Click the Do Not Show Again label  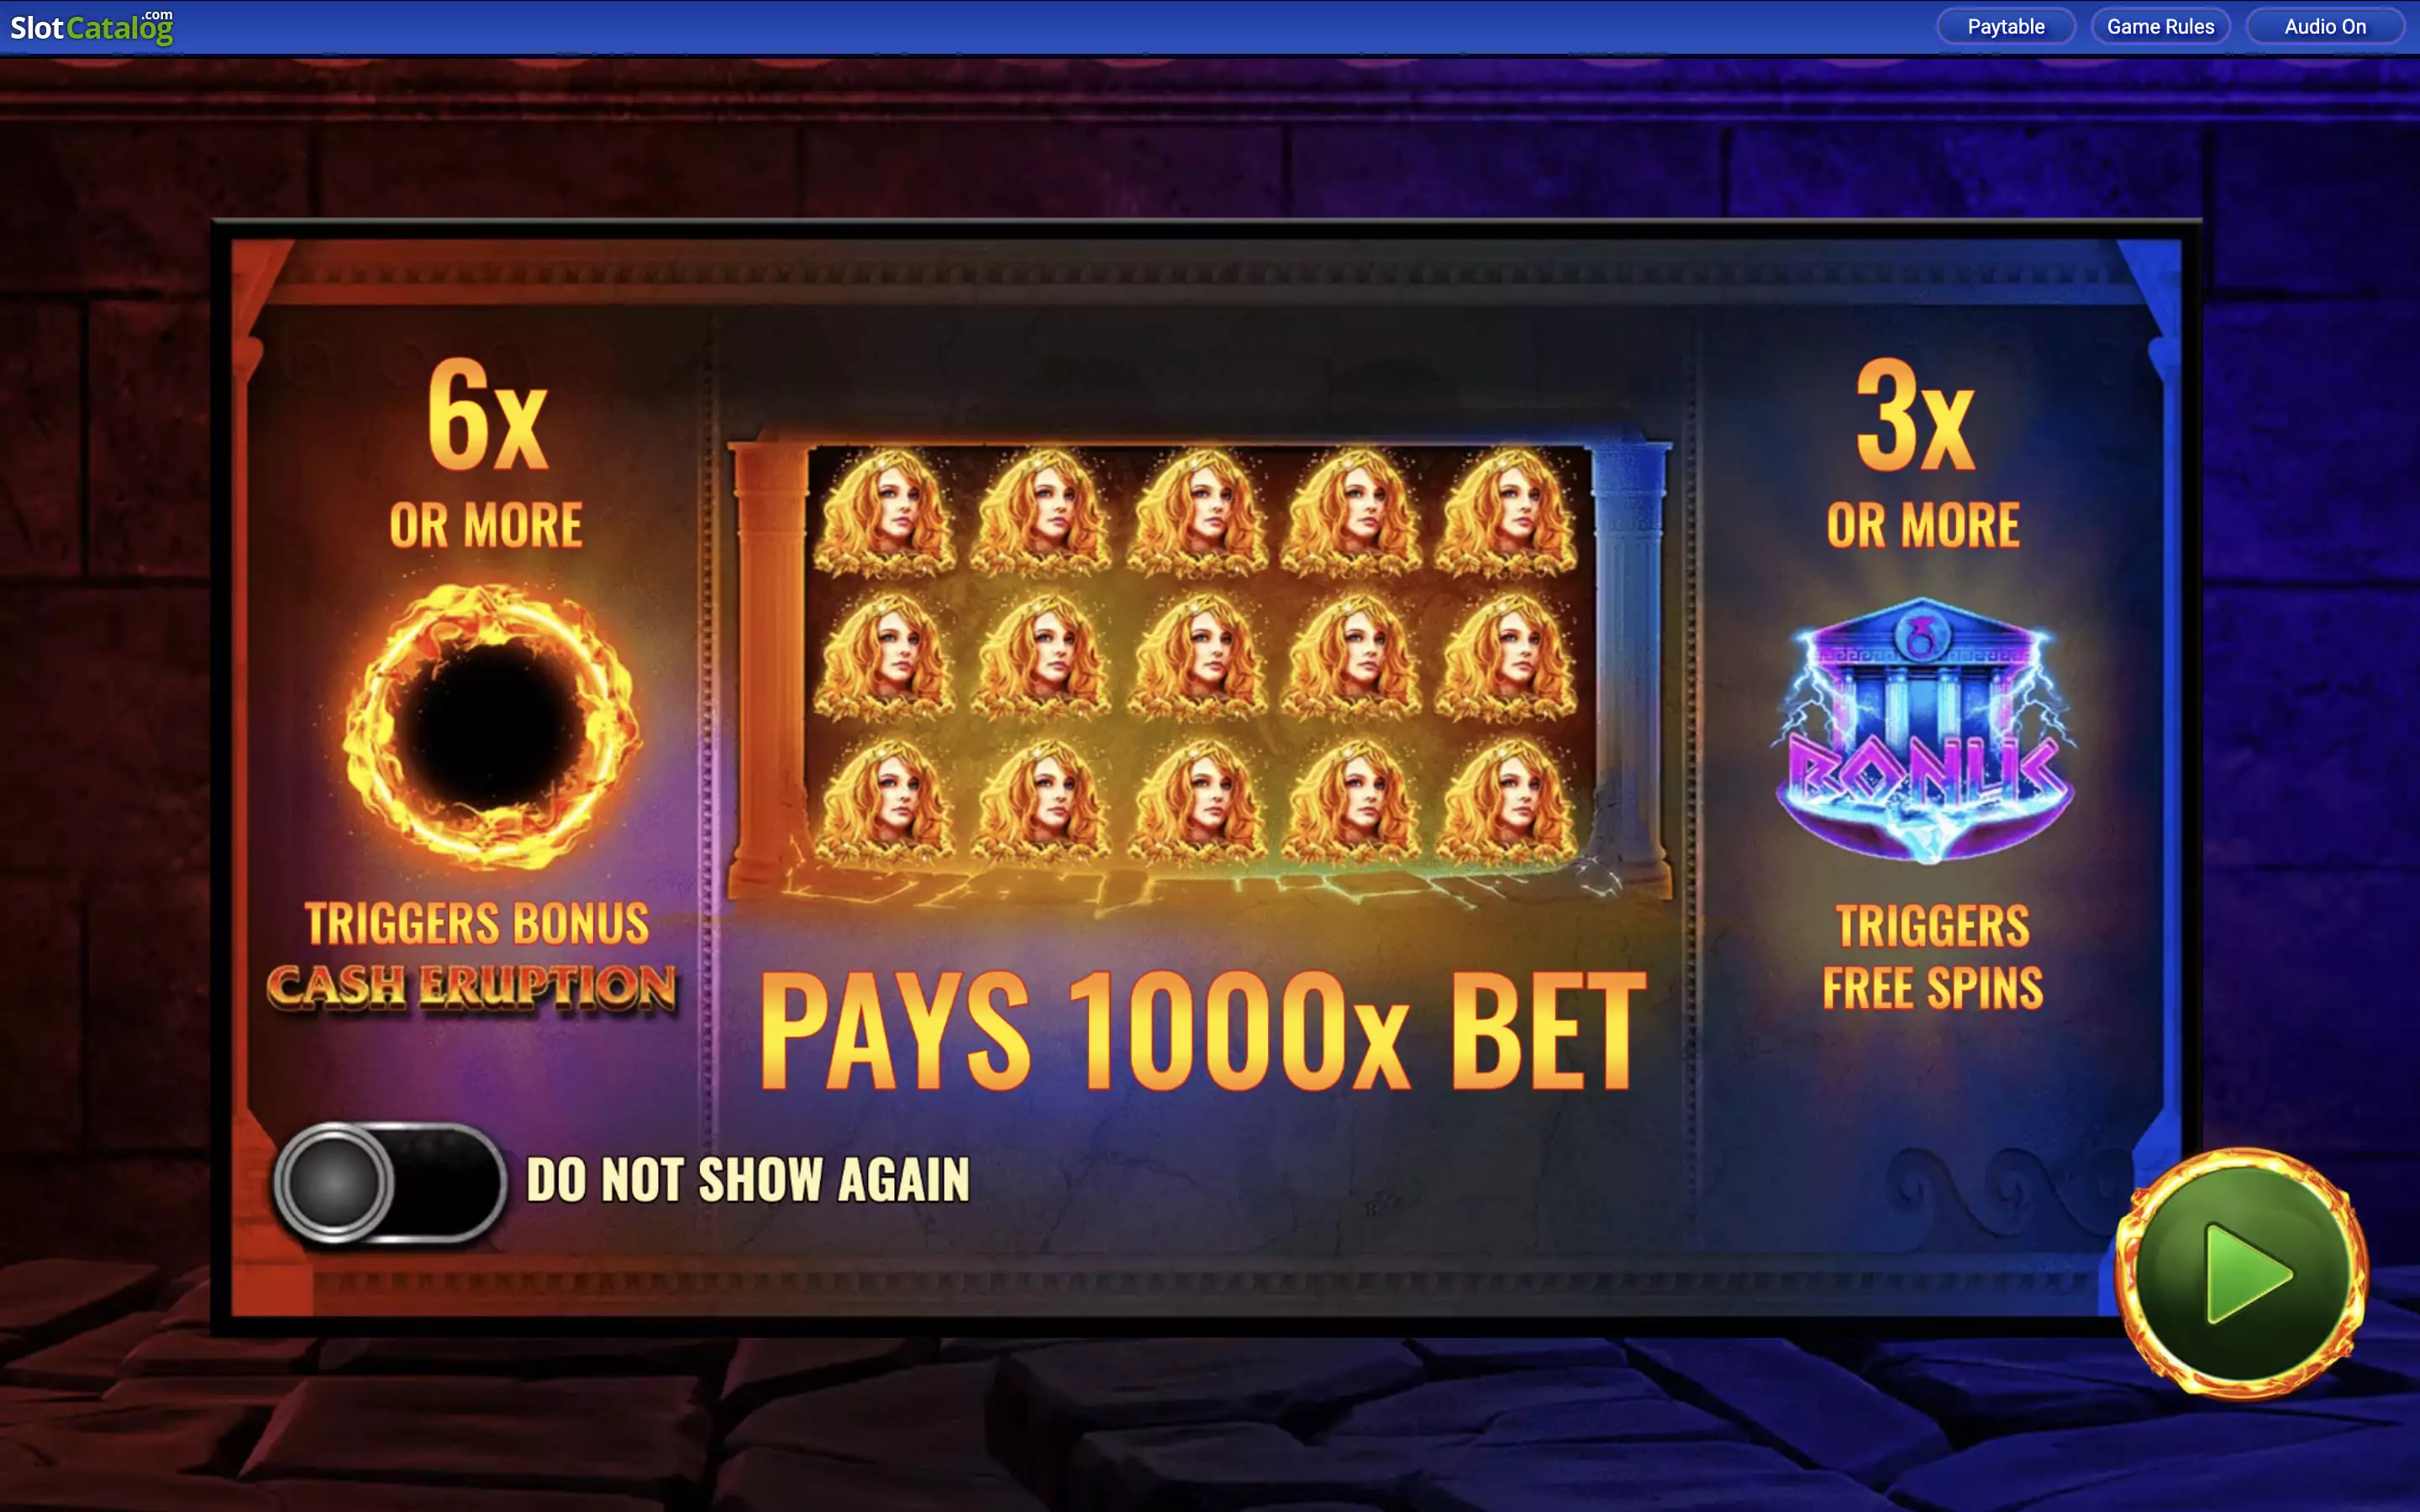tap(748, 1180)
